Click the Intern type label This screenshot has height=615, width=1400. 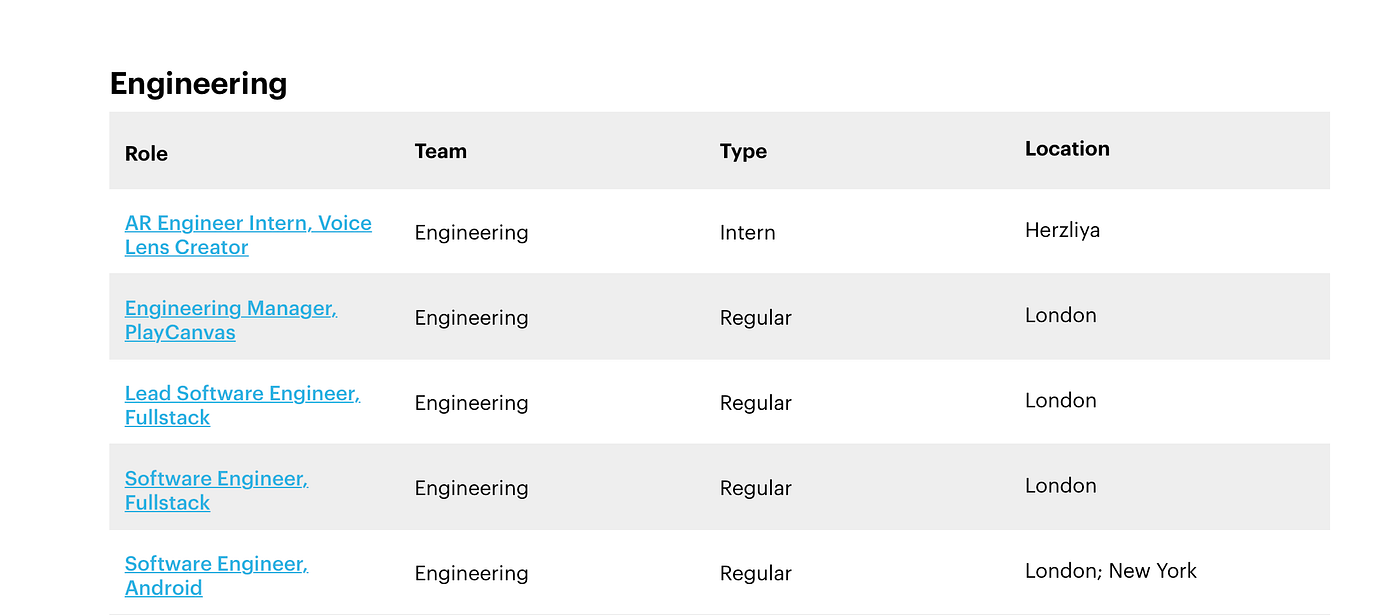[x=747, y=232]
